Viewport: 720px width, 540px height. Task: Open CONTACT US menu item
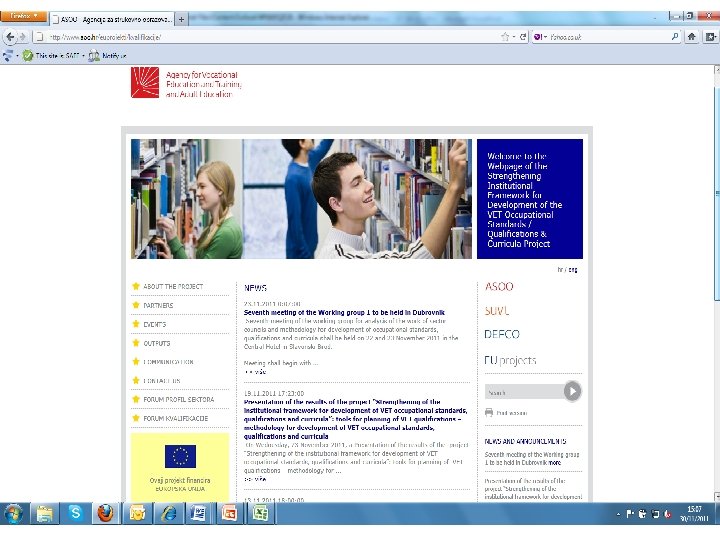[162, 381]
